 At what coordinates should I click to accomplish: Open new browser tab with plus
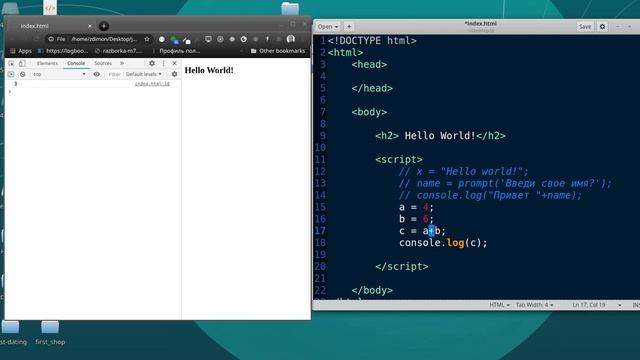coord(104,26)
